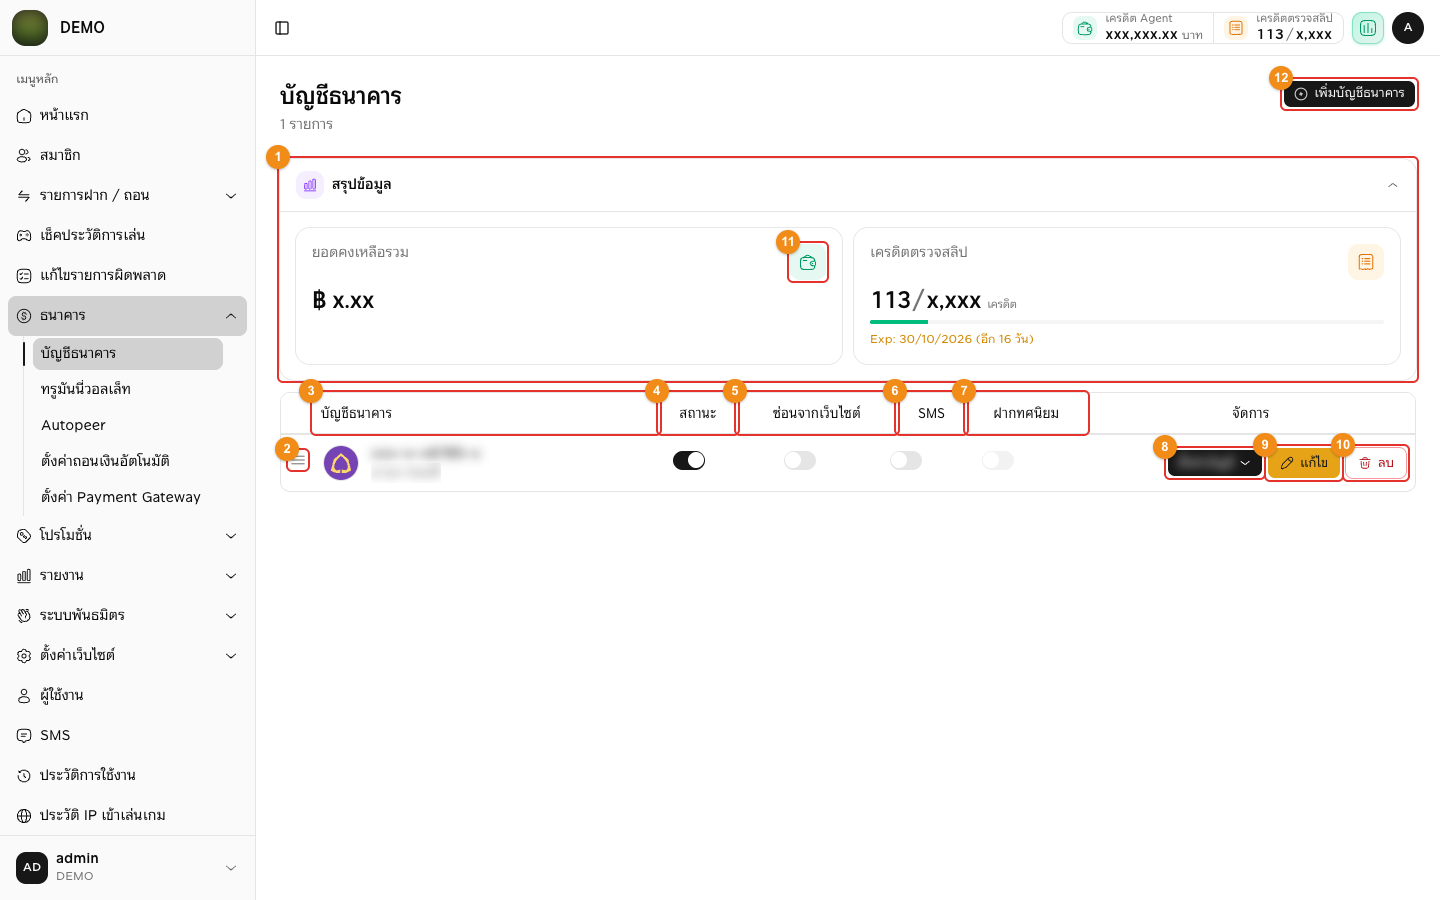Image resolution: width=1440 pixels, height=900 pixels.
Task: Click the people icon beside สมาชิก
Action: [24, 156]
